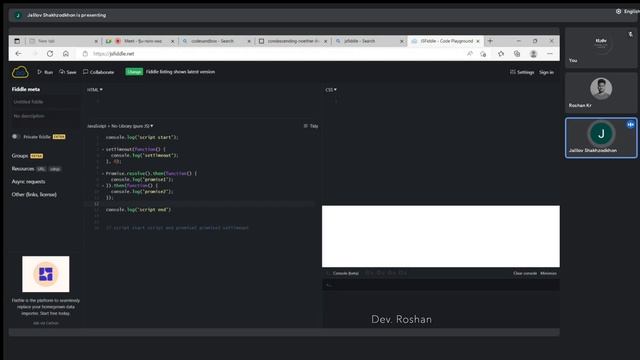Click the browser tab actions icon

click(x=17, y=41)
